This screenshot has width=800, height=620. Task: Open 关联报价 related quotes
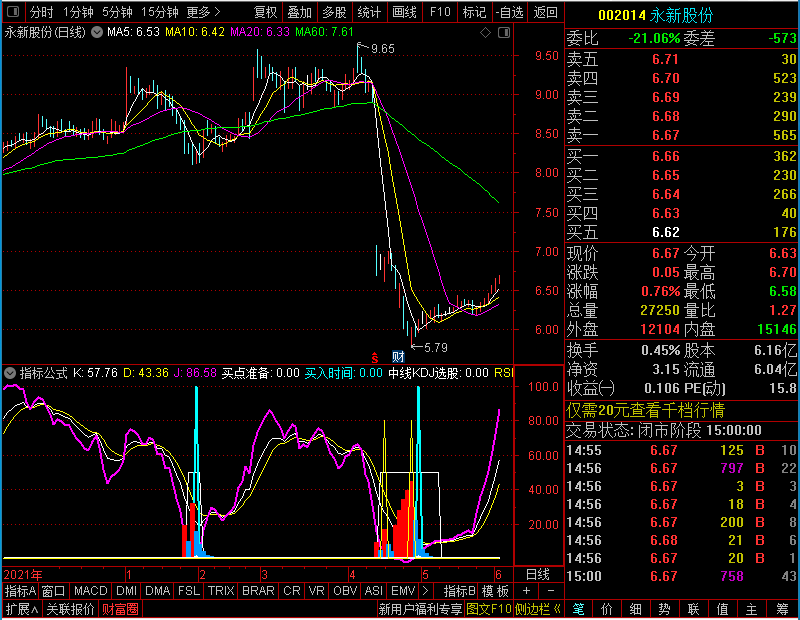(70, 609)
